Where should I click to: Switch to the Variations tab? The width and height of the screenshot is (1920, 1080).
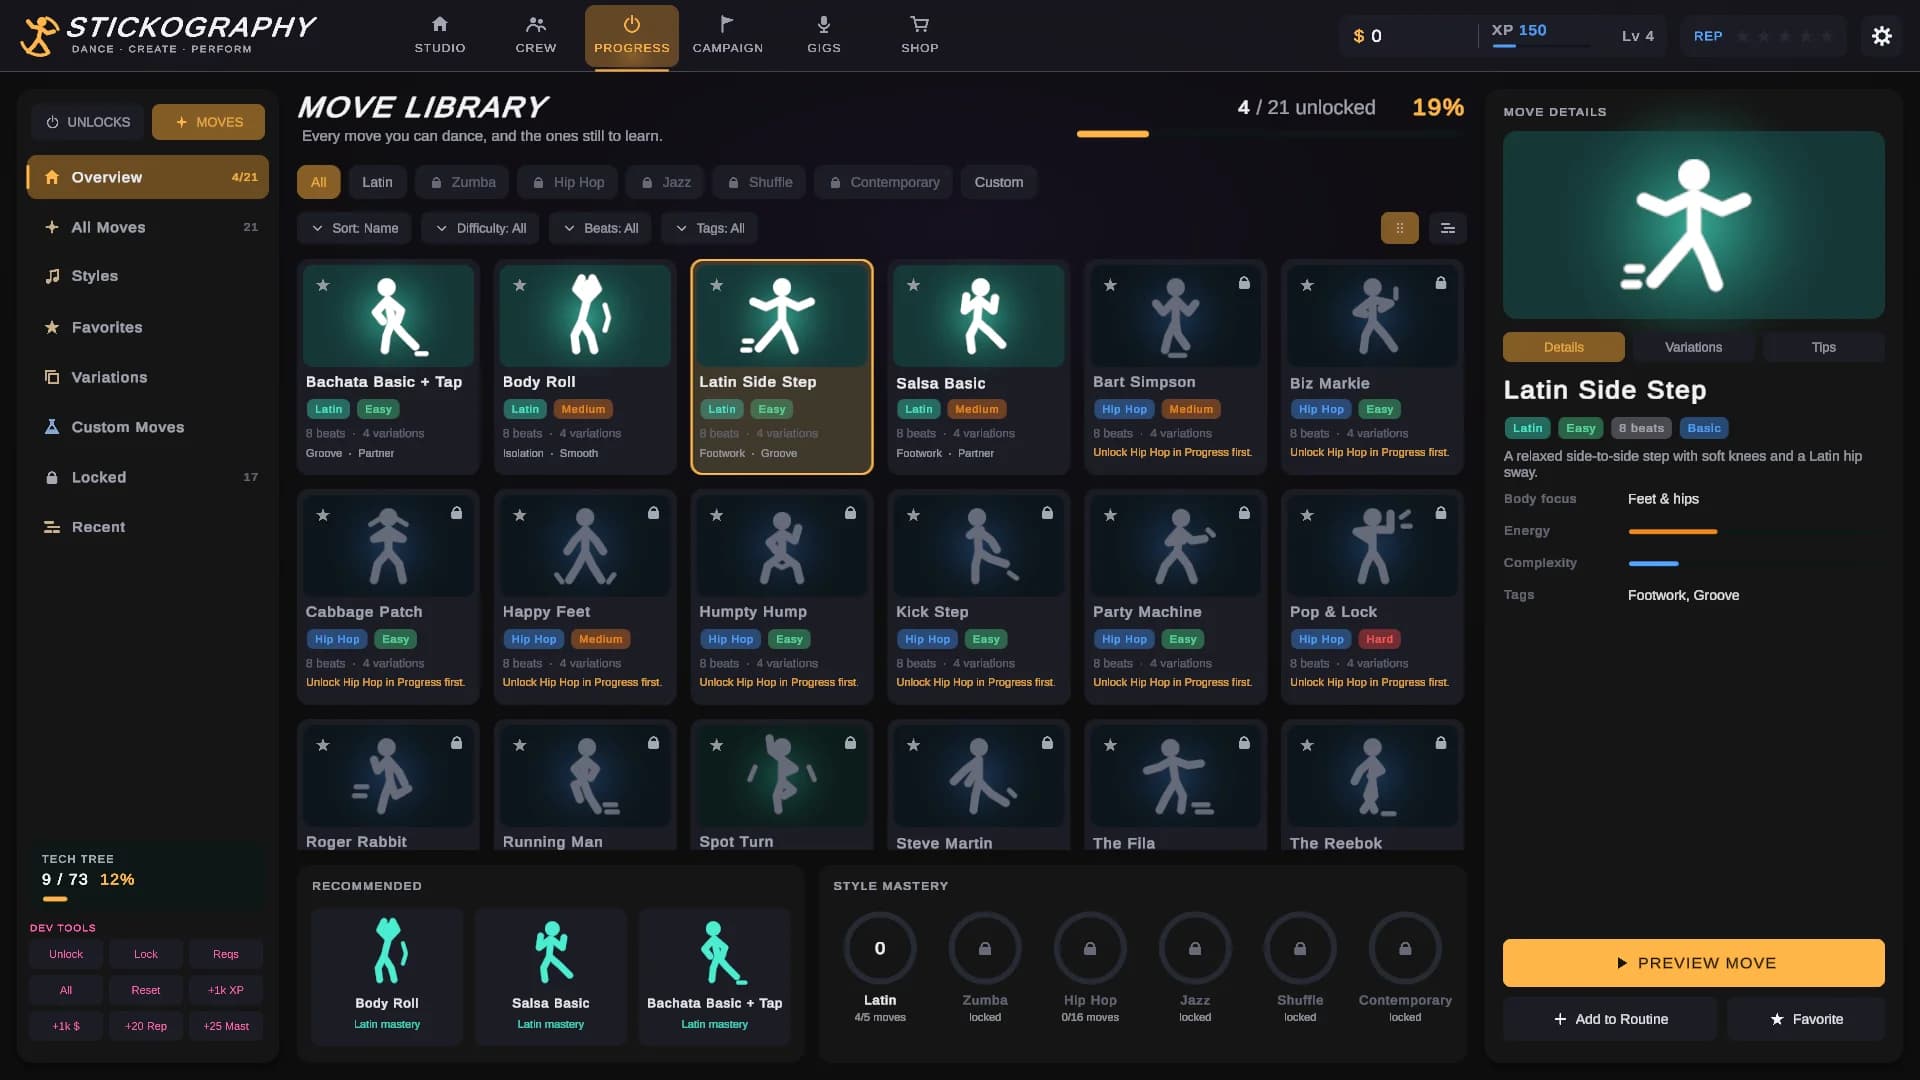pos(1693,347)
